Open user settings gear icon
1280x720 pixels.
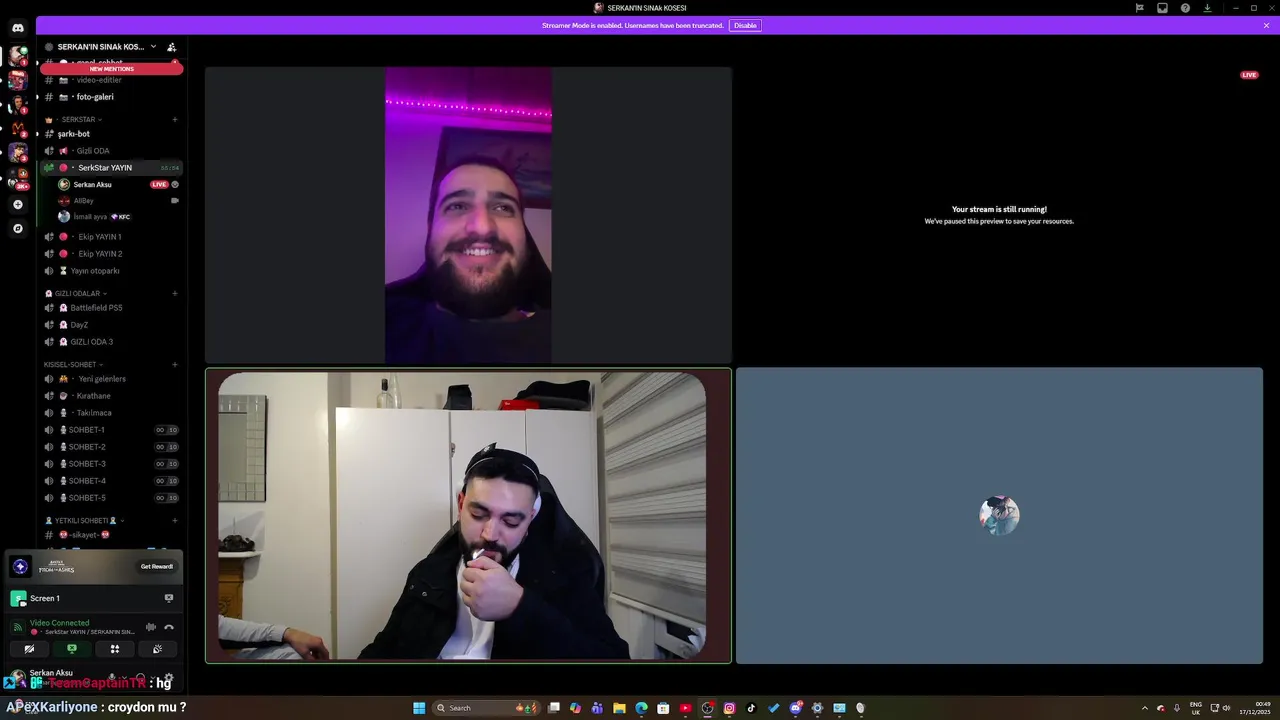click(169, 678)
